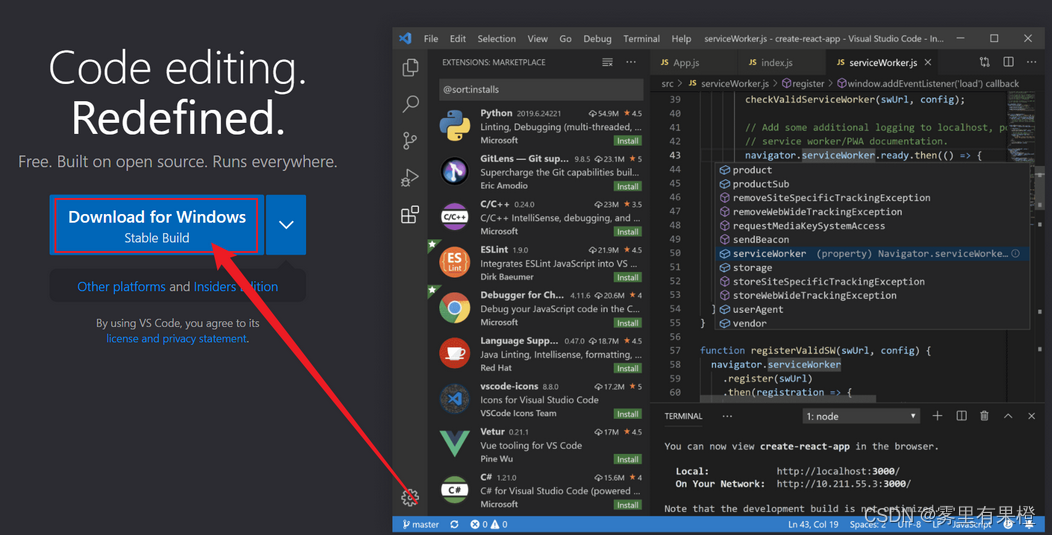Split the editor to the right
This screenshot has height=535, width=1052.
pyautogui.click(x=1008, y=62)
